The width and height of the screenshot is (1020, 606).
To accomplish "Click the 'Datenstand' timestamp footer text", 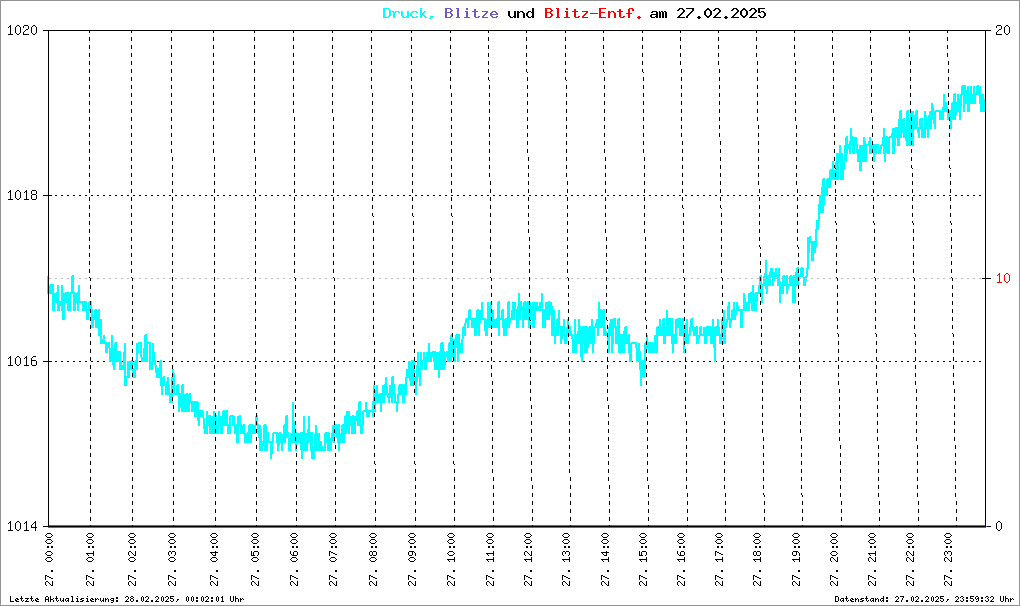I will coord(924,599).
